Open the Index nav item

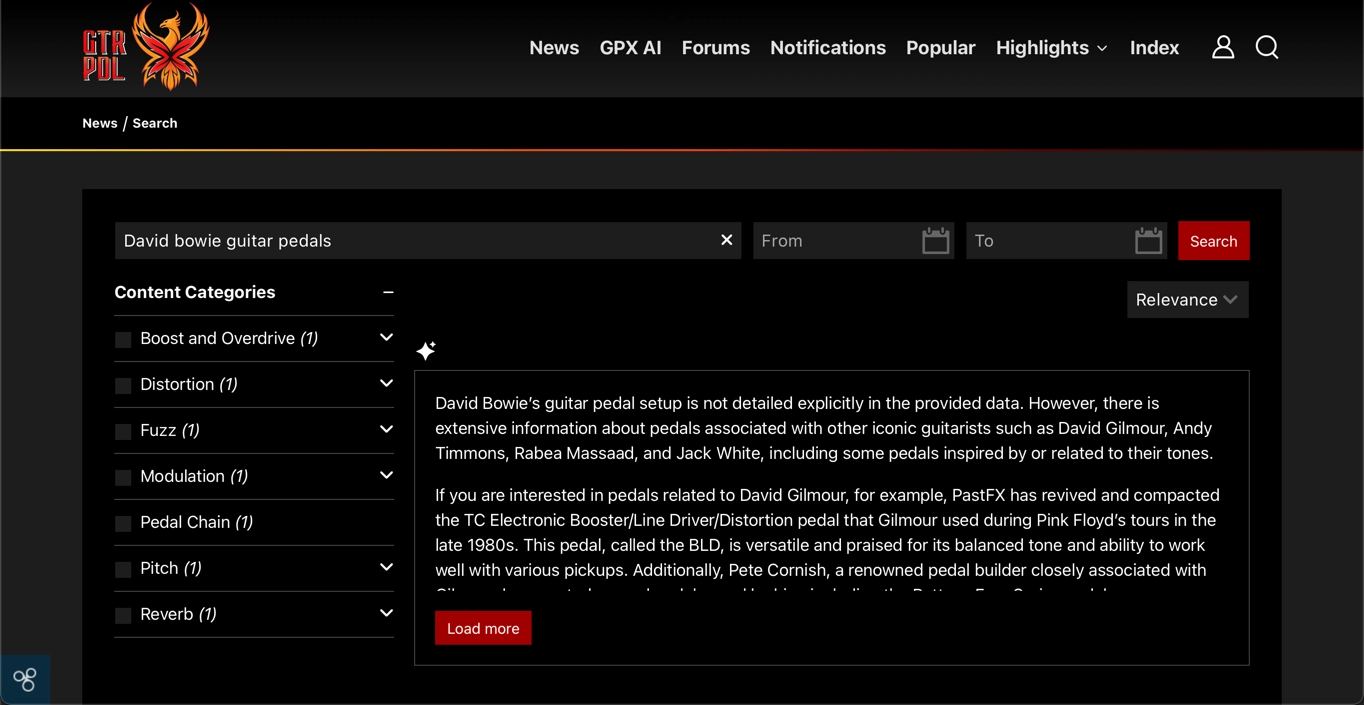1154,48
